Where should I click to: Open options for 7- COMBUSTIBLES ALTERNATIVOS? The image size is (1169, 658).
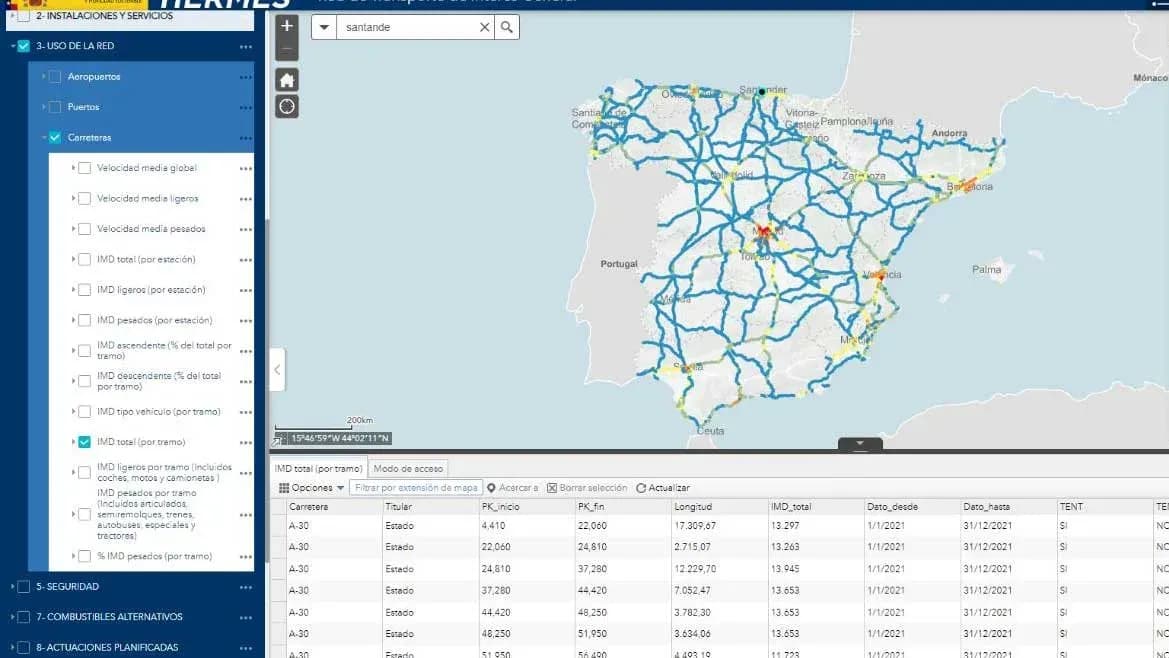tap(245, 618)
